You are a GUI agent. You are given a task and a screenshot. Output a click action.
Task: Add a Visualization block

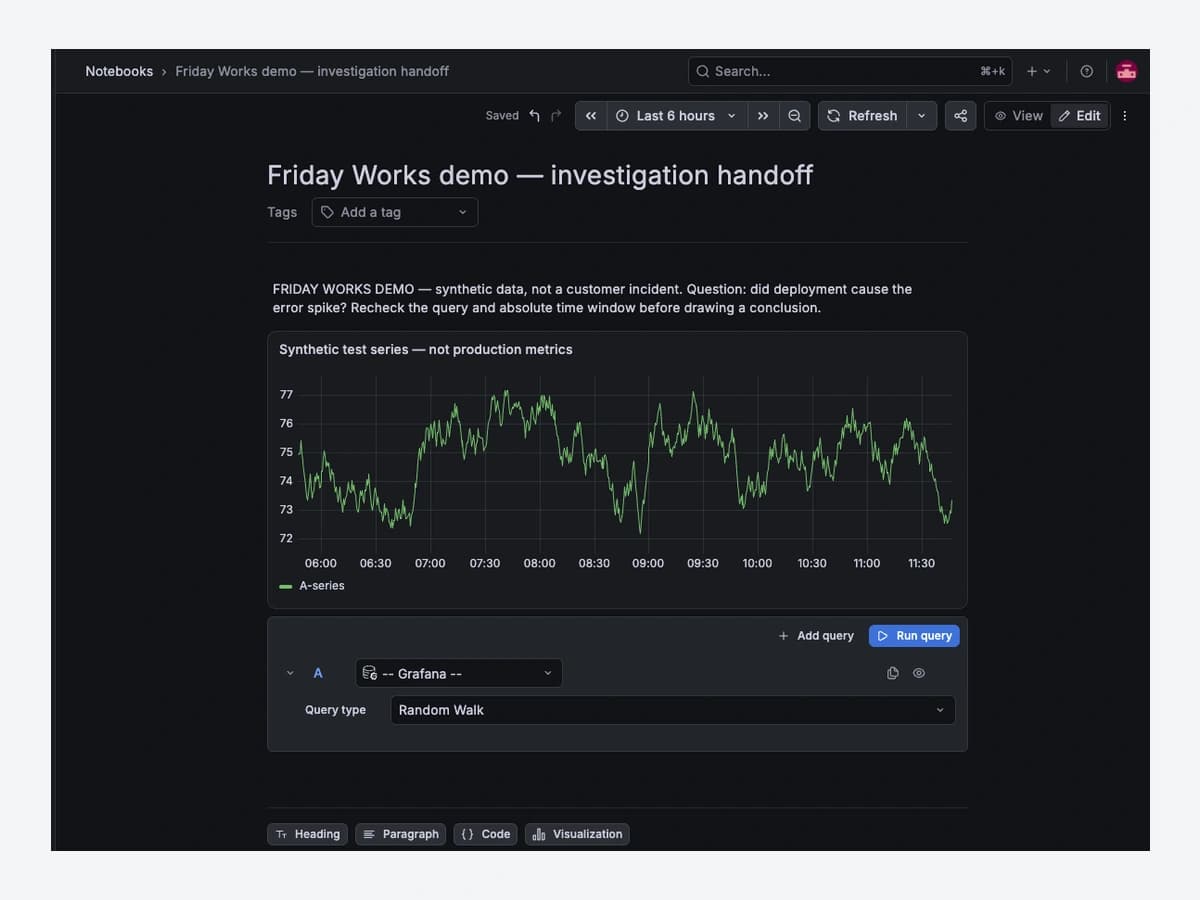(x=577, y=834)
